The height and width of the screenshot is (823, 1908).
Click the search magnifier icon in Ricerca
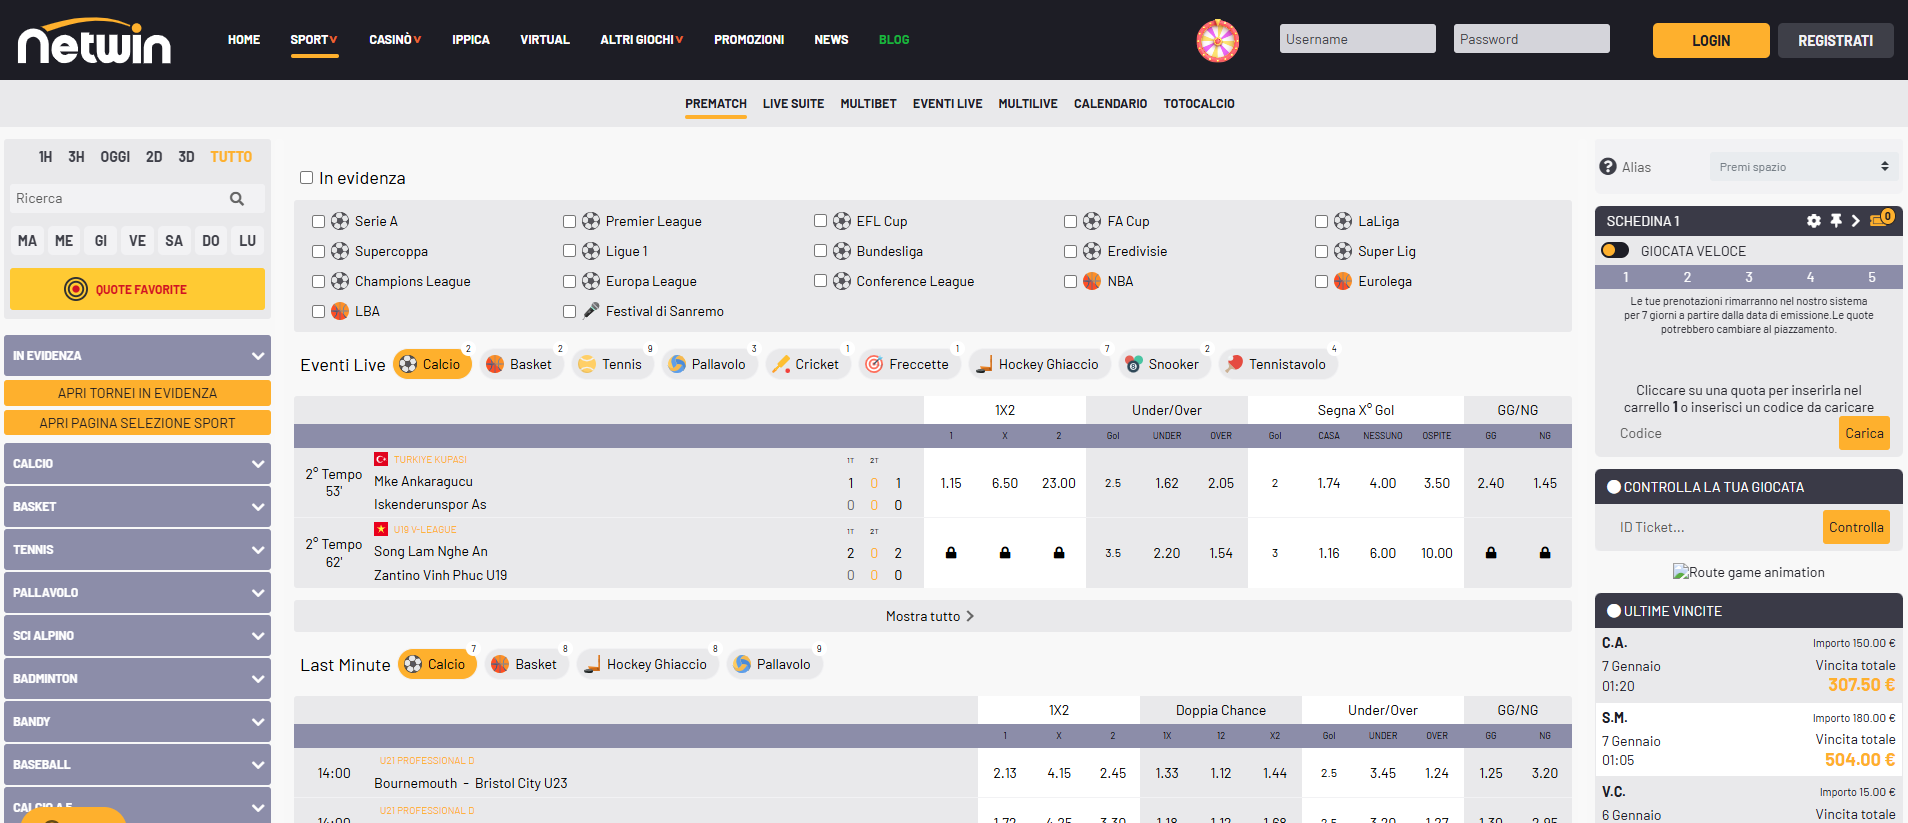tap(237, 199)
